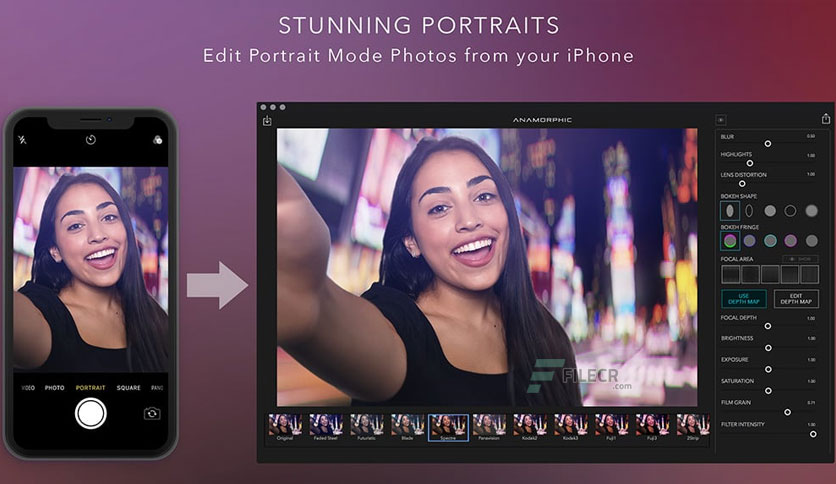Pick the teal-ringed bokeh fringe option
Viewport: 836px width, 484px height.
pyautogui.click(x=770, y=241)
